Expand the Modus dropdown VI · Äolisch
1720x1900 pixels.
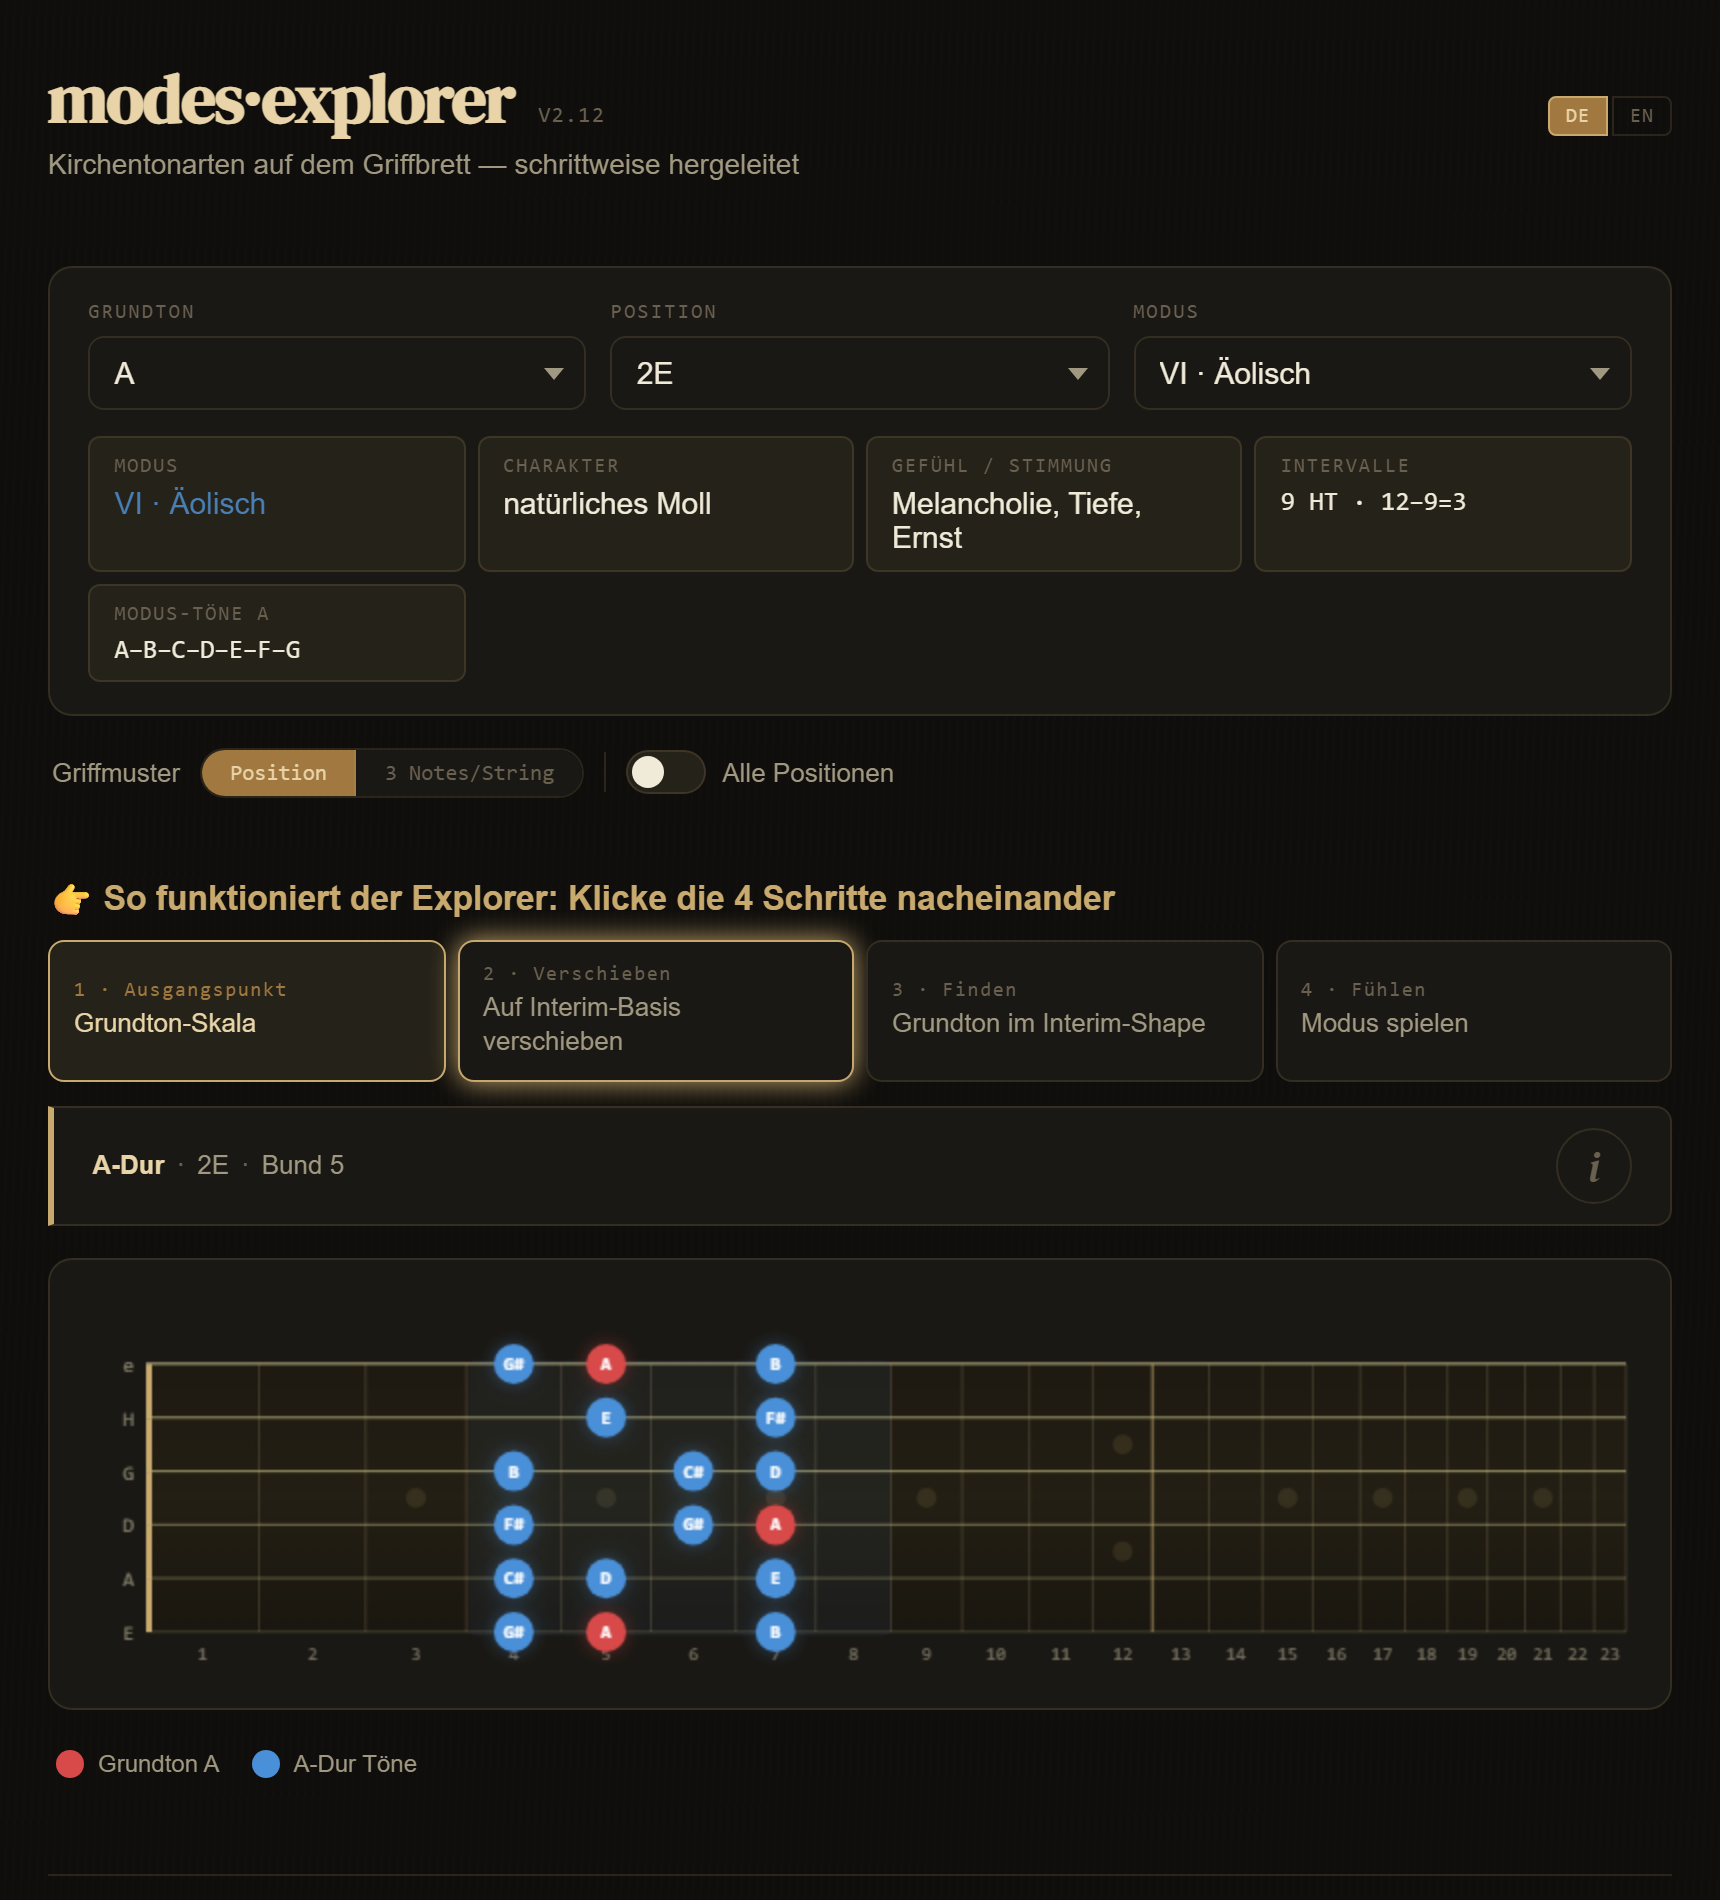click(x=1382, y=373)
